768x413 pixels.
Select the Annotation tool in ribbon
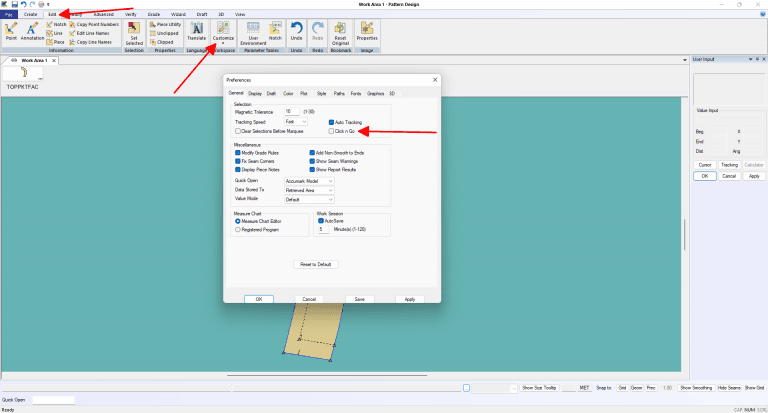coord(33,31)
